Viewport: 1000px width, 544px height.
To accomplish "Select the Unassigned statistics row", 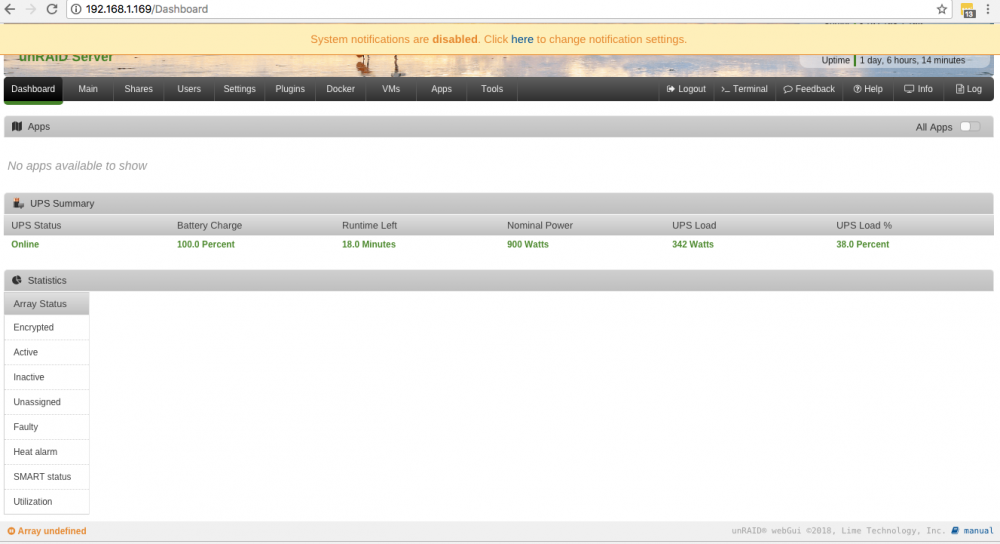I will coord(47,402).
